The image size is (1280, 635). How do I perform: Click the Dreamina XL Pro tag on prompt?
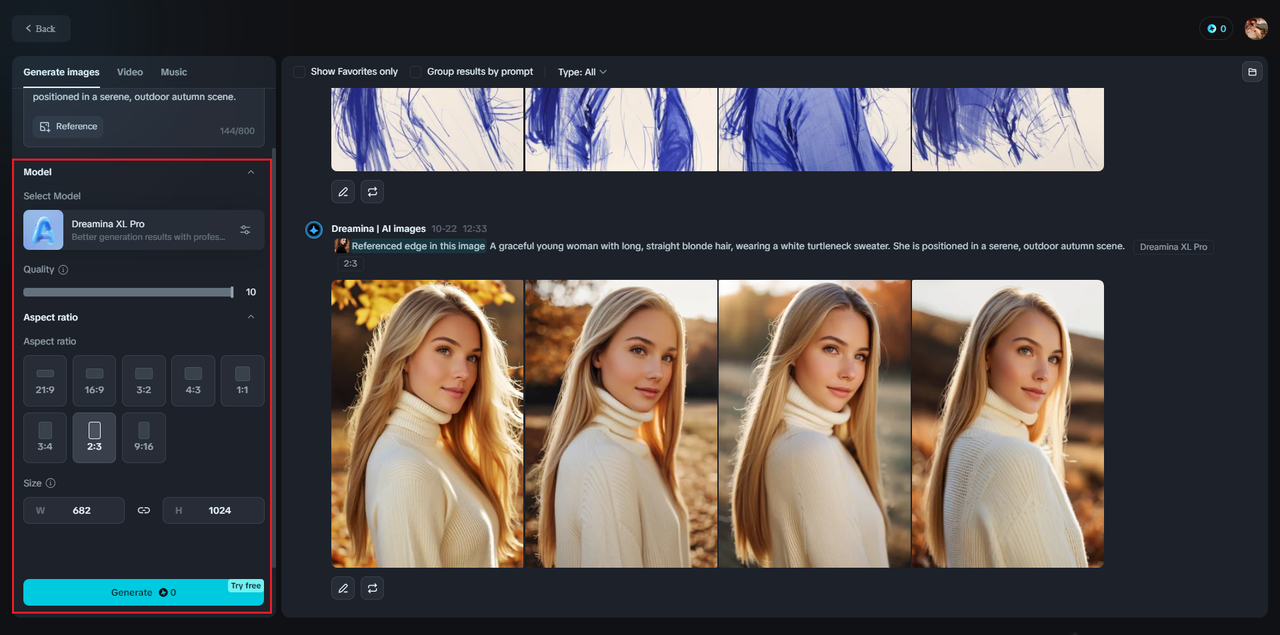tap(1174, 247)
